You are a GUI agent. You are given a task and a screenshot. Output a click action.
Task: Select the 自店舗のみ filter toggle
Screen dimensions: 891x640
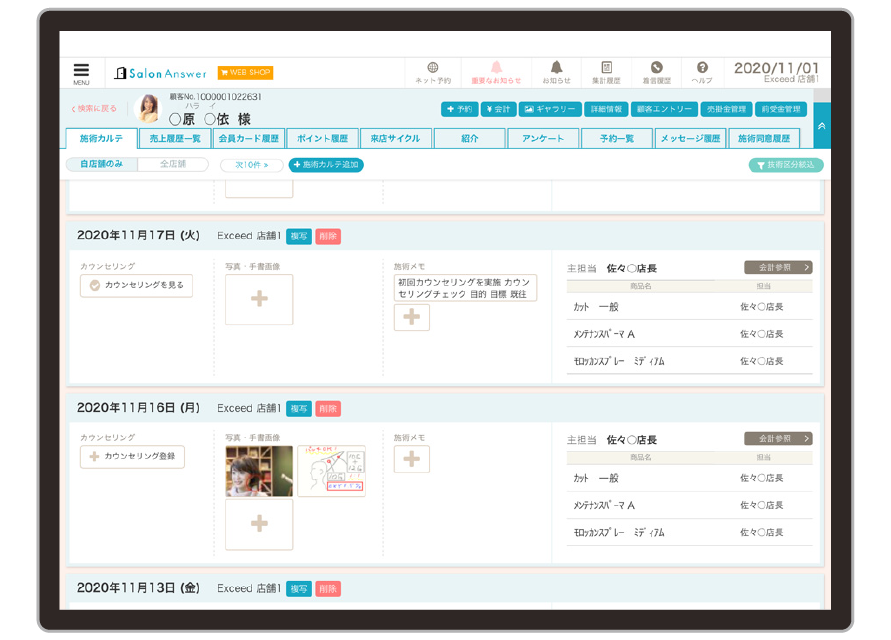tap(102, 164)
